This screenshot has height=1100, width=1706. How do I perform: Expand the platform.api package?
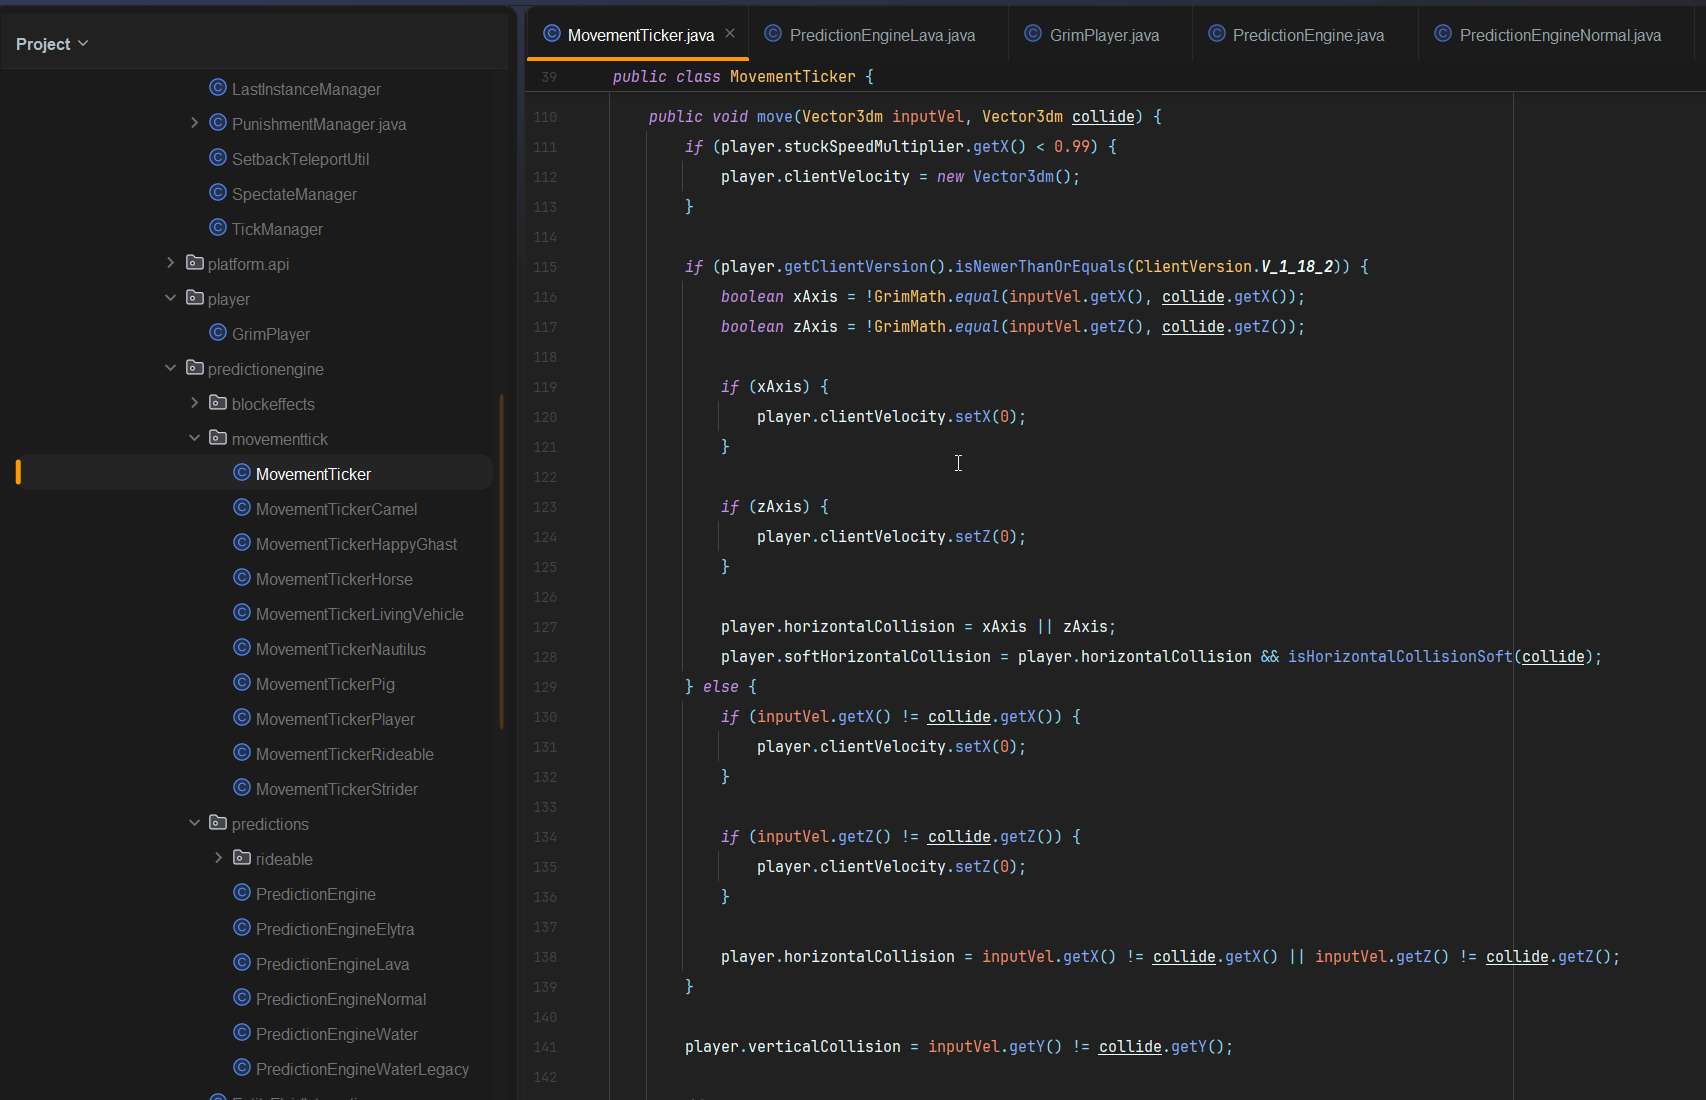[170, 263]
